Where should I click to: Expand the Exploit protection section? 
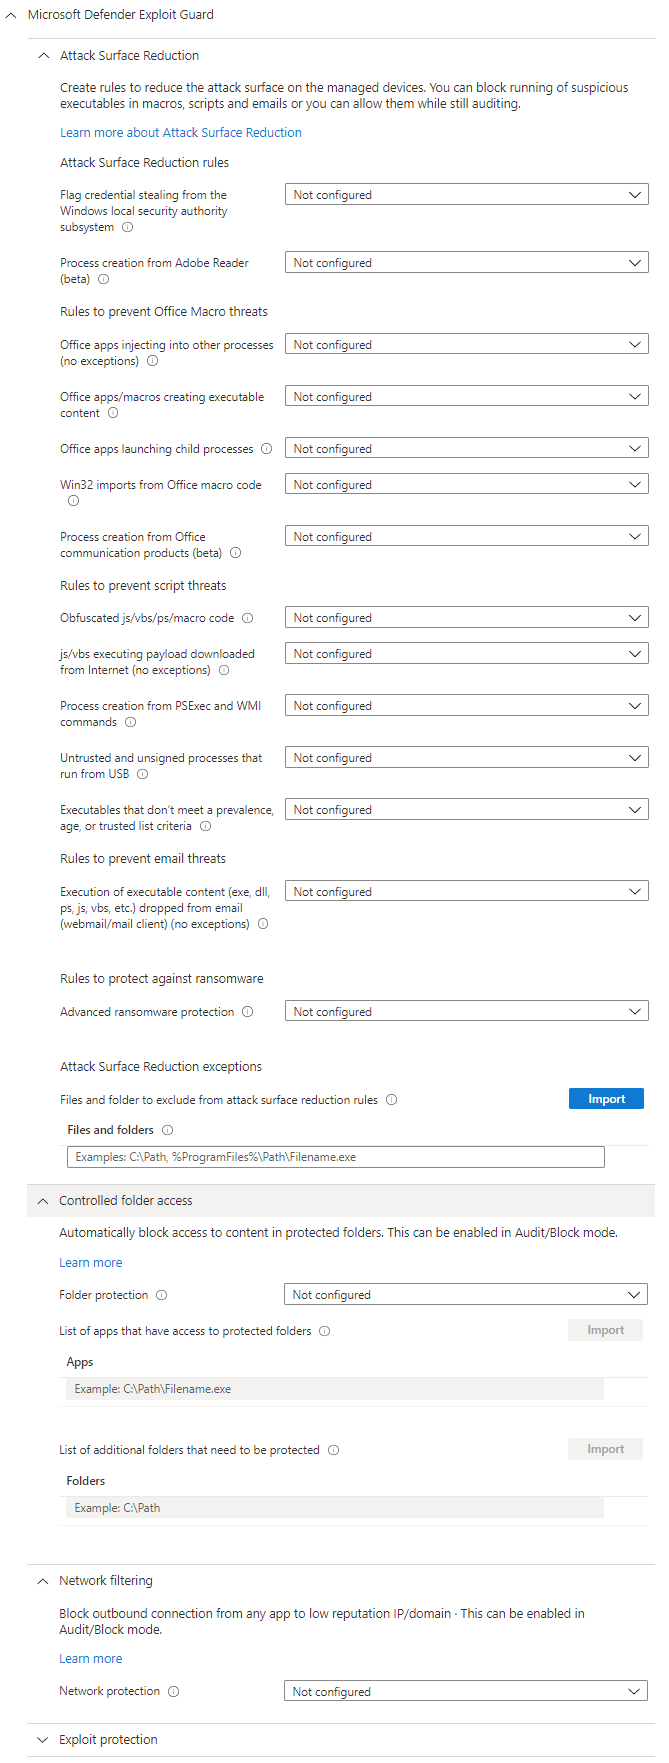[42, 1740]
